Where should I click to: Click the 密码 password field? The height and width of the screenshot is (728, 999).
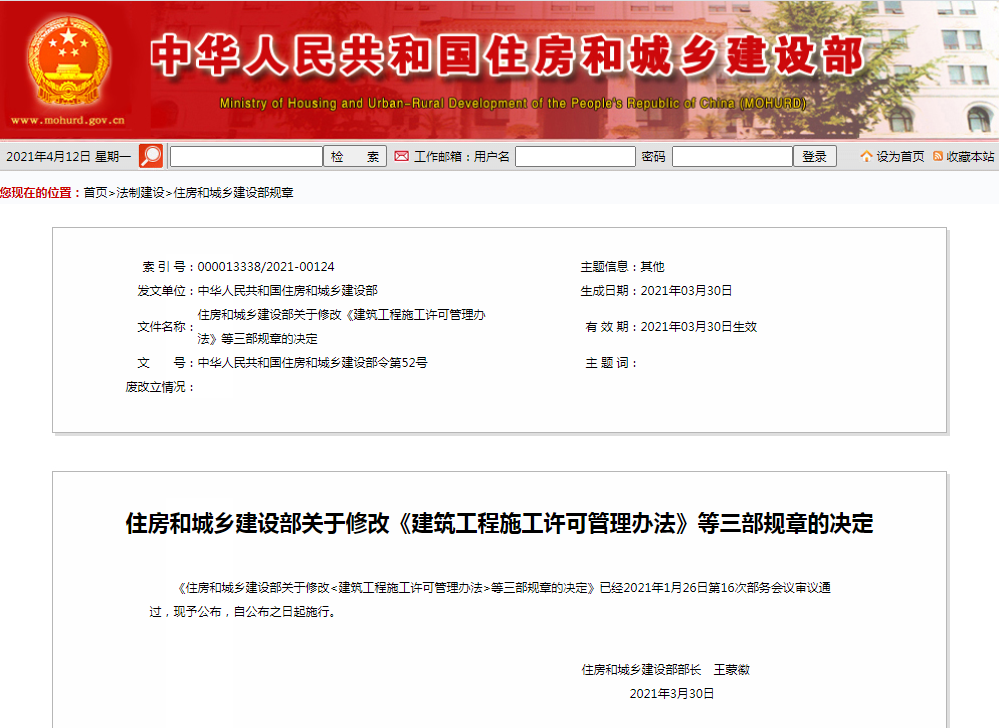coord(731,156)
